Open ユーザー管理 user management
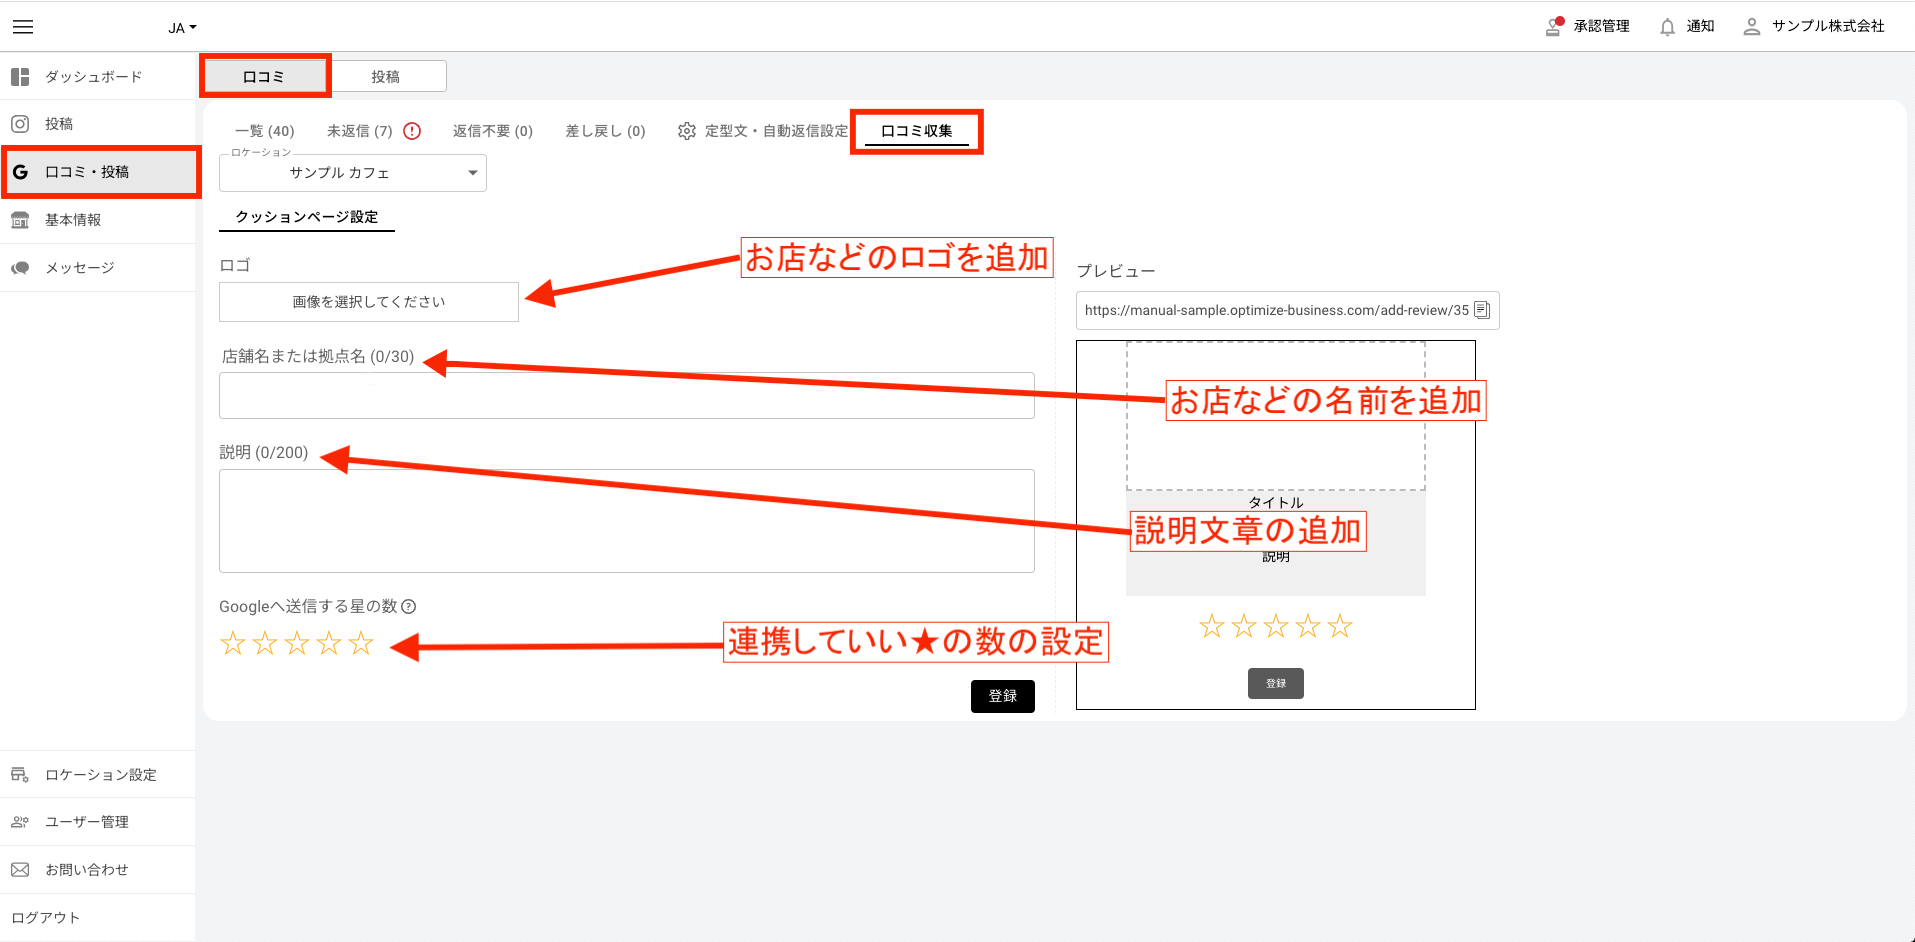The height and width of the screenshot is (942, 1915). pyautogui.click(x=86, y=821)
